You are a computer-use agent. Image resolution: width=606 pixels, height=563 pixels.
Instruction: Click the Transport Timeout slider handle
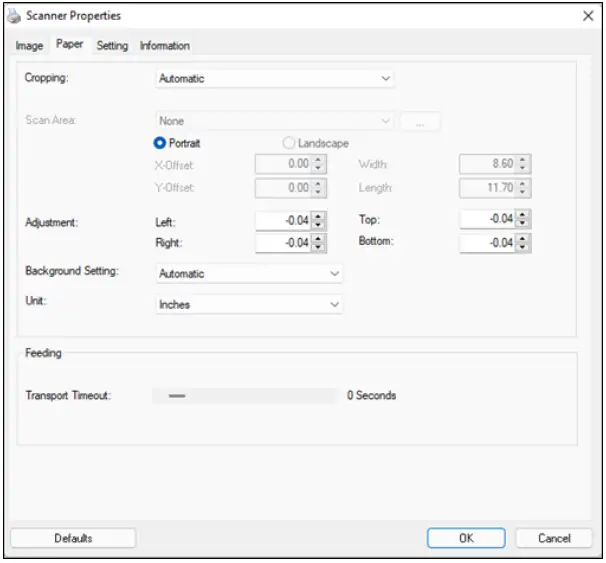click(x=177, y=396)
